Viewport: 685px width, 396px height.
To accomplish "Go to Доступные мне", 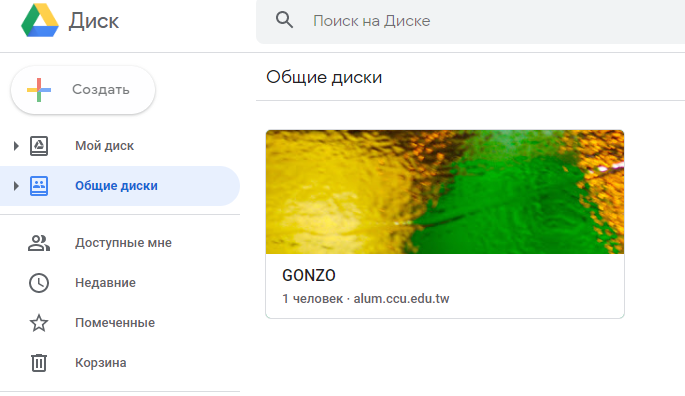I will coord(123,243).
